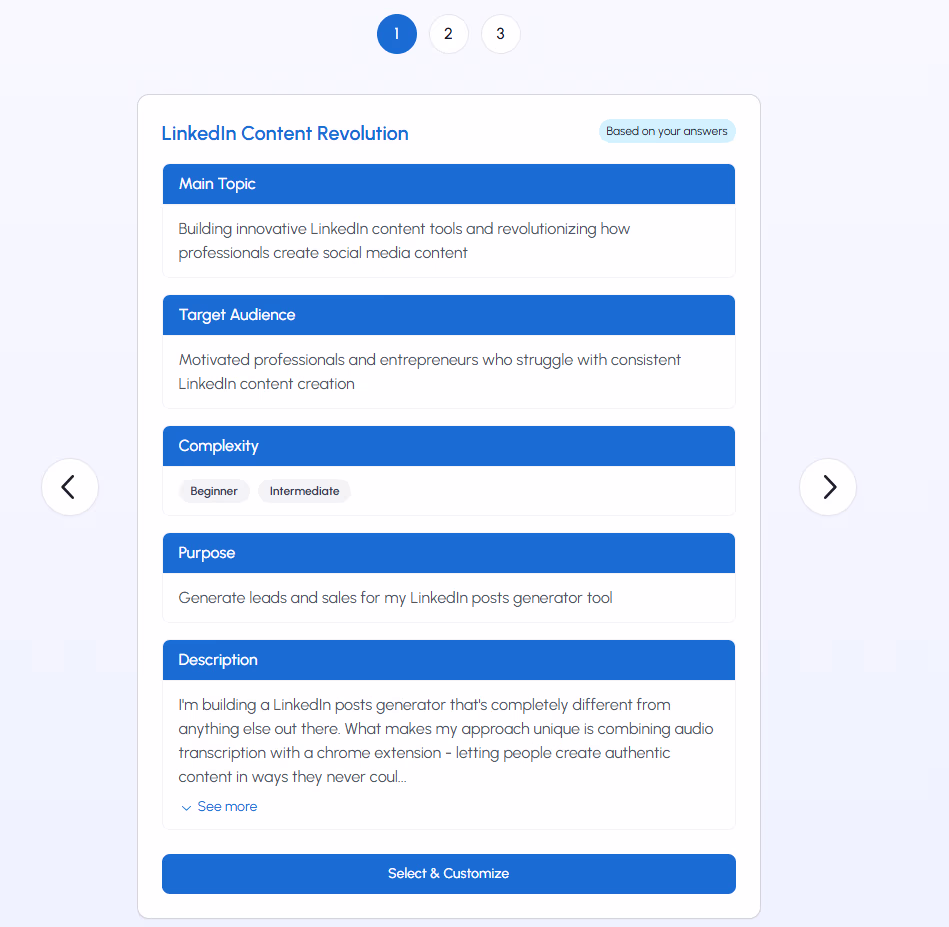949x927 pixels.
Task: Select page 1 in the pagination
Action: click(x=397, y=34)
